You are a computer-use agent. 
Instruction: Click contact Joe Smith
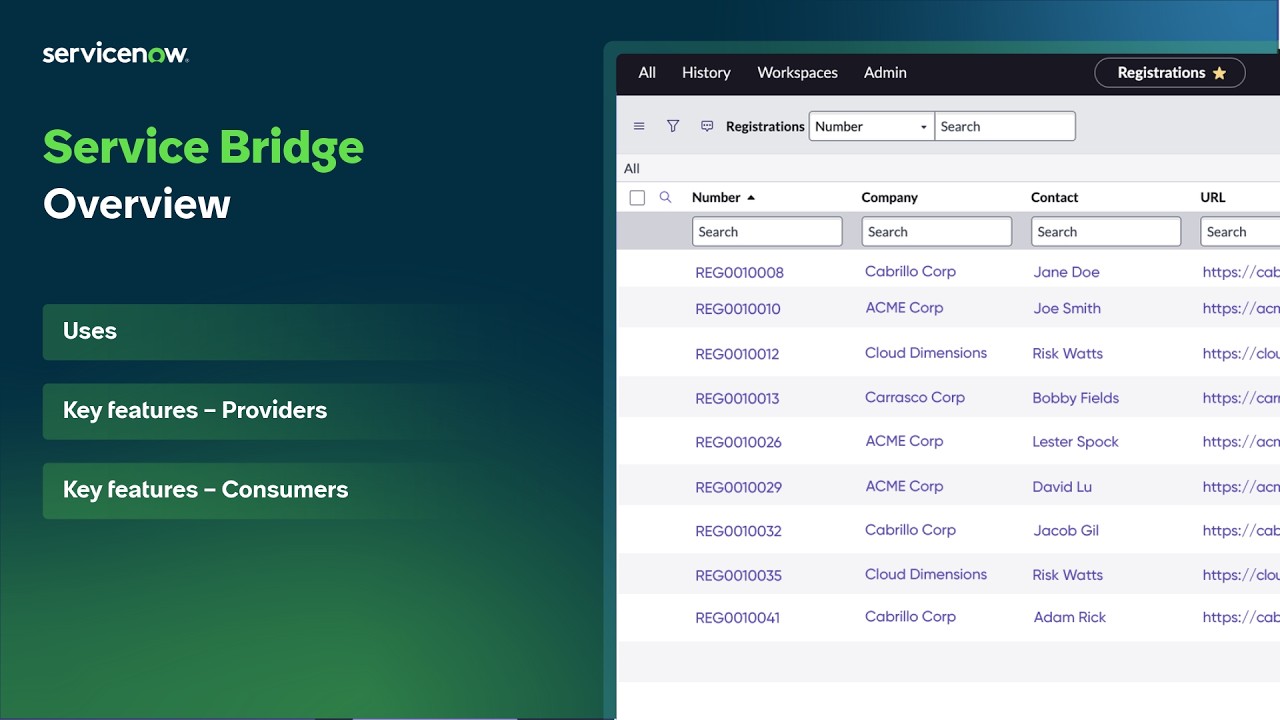pyautogui.click(x=1067, y=308)
